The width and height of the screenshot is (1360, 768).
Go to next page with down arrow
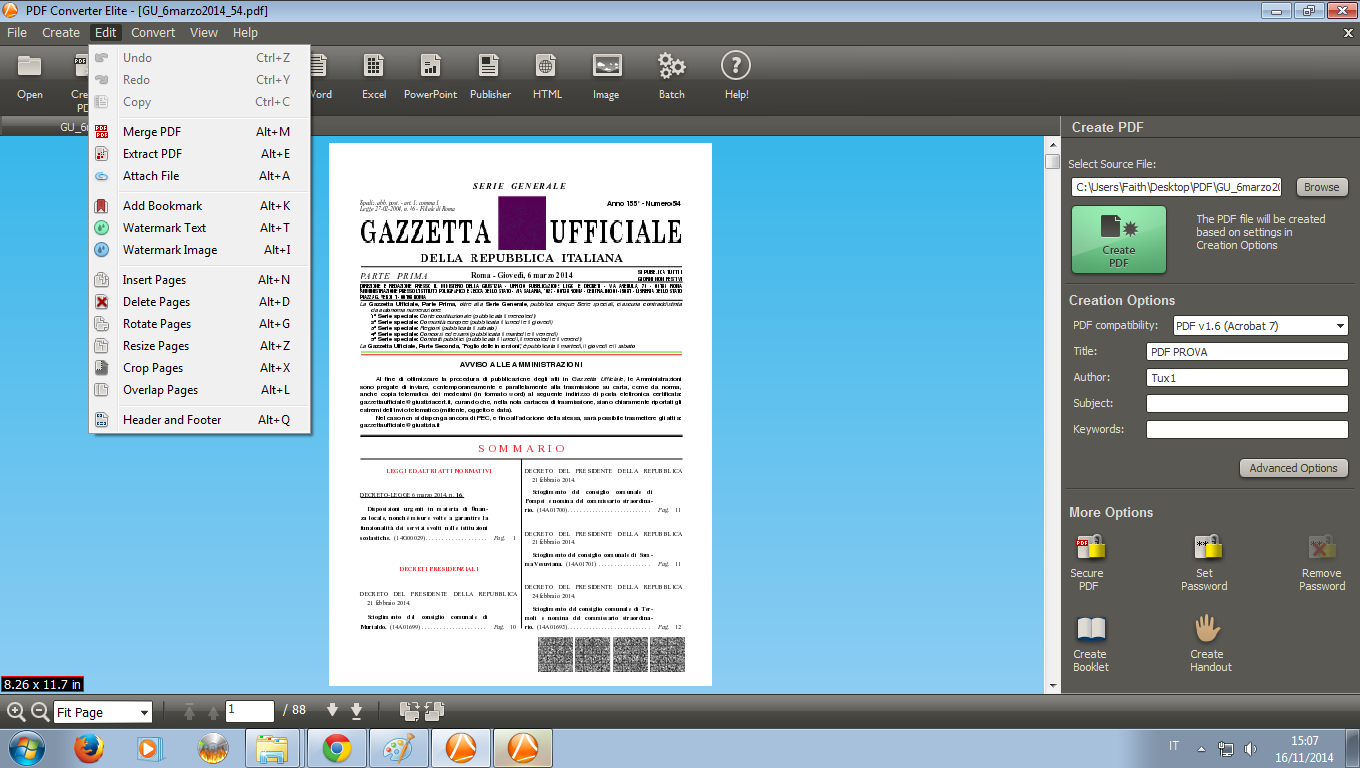[x=333, y=711]
